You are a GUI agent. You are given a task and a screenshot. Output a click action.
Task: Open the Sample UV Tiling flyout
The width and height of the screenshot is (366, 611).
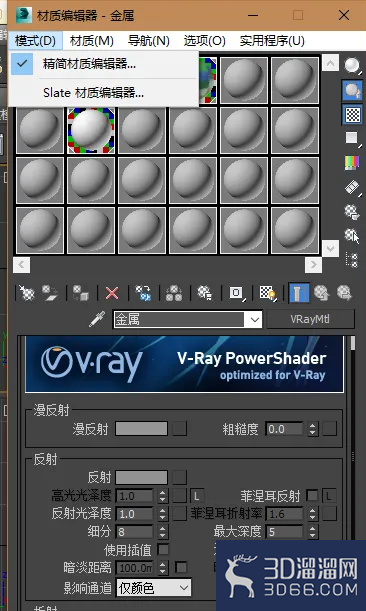352,138
